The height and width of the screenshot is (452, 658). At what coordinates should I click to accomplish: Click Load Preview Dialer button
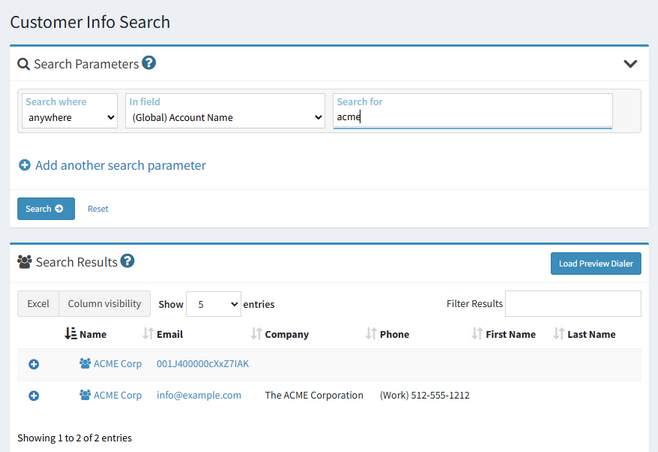595,264
